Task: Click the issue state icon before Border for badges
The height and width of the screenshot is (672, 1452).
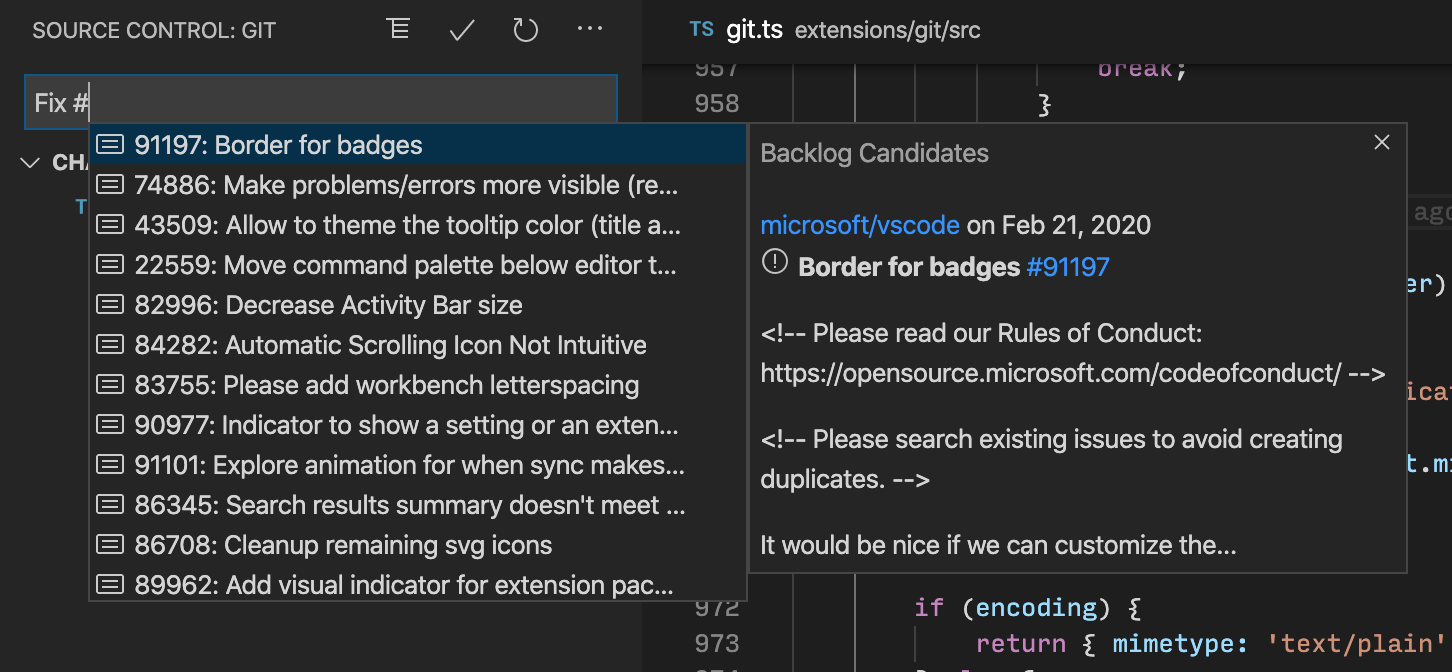Action: [x=774, y=264]
